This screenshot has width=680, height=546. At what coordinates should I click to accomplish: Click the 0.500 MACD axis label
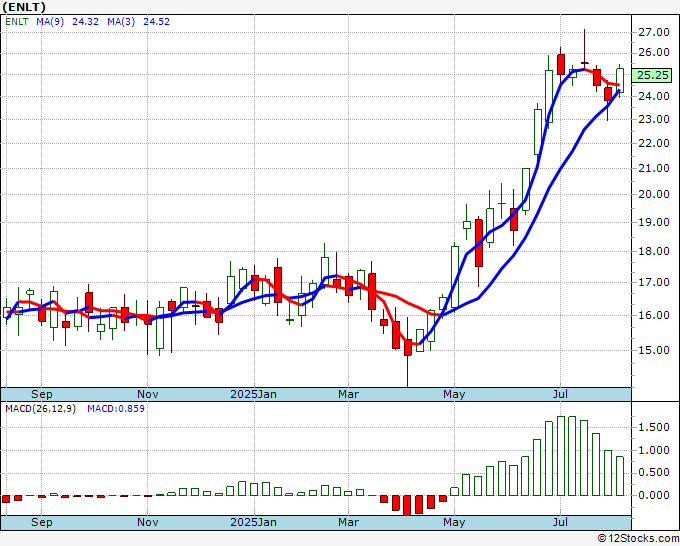654,473
